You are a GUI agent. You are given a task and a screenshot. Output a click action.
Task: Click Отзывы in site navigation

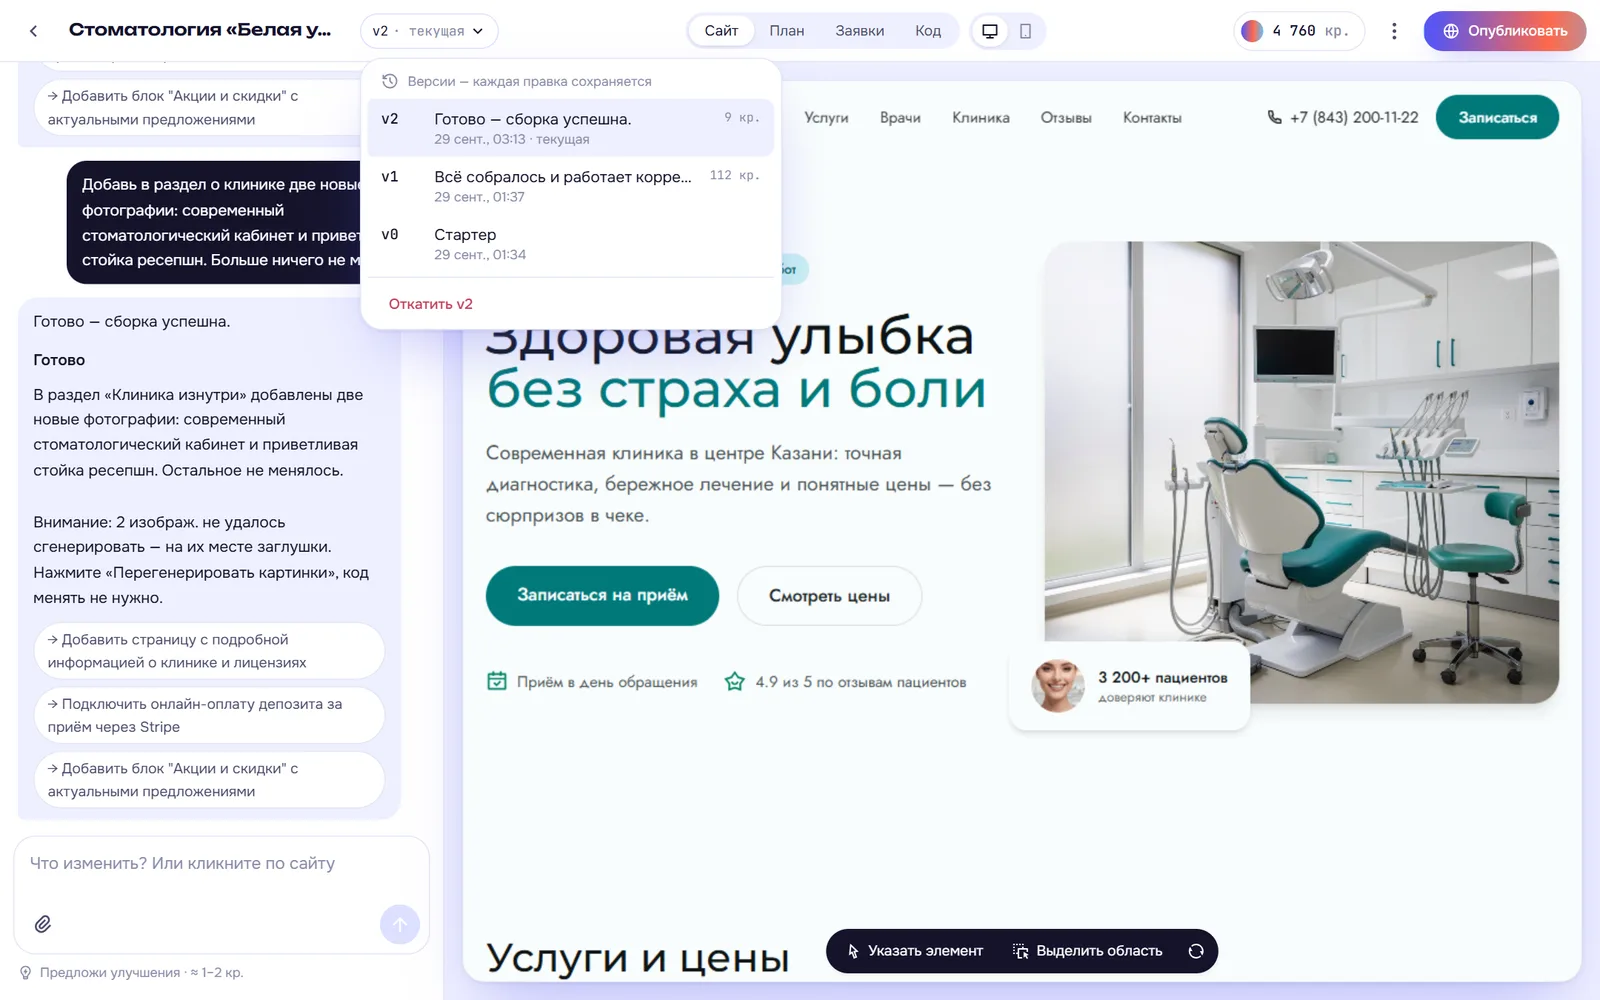[x=1066, y=118]
